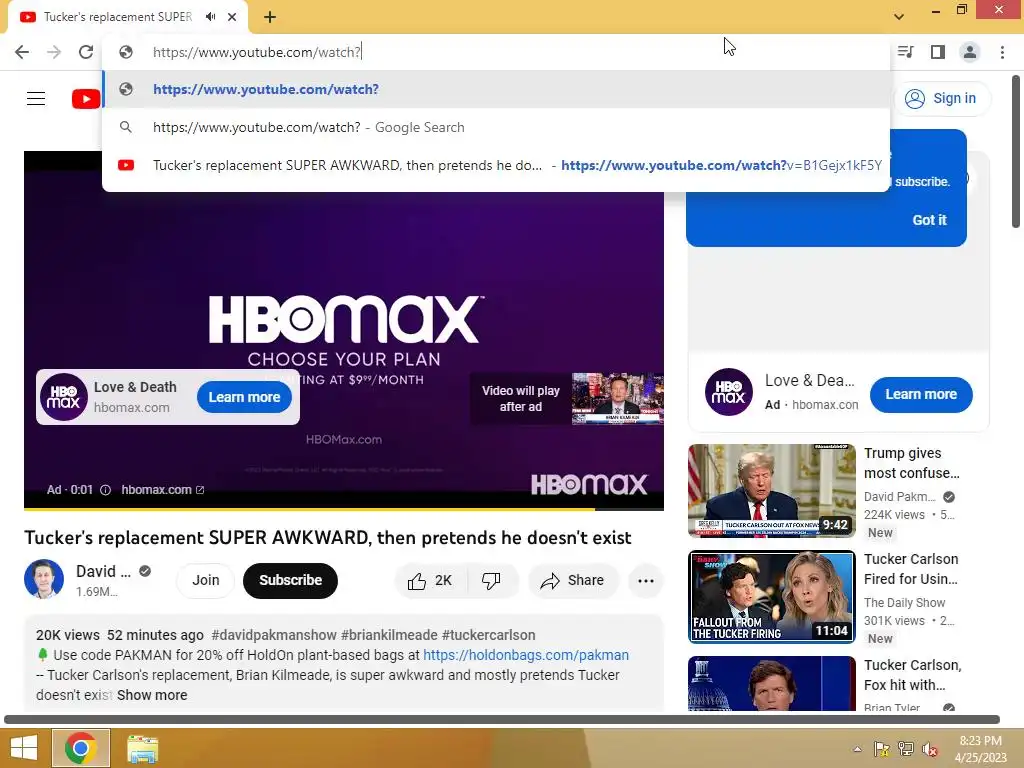The height and width of the screenshot is (768, 1024).
Task: Click the Chrome taskbar icon
Action: pyautogui.click(x=81, y=748)
